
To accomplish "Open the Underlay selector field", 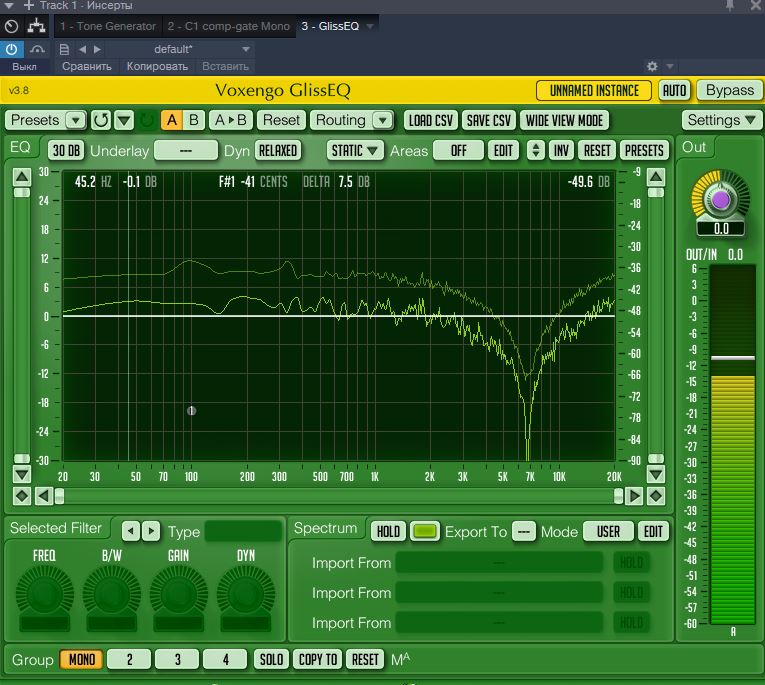I will click(186, 151).
